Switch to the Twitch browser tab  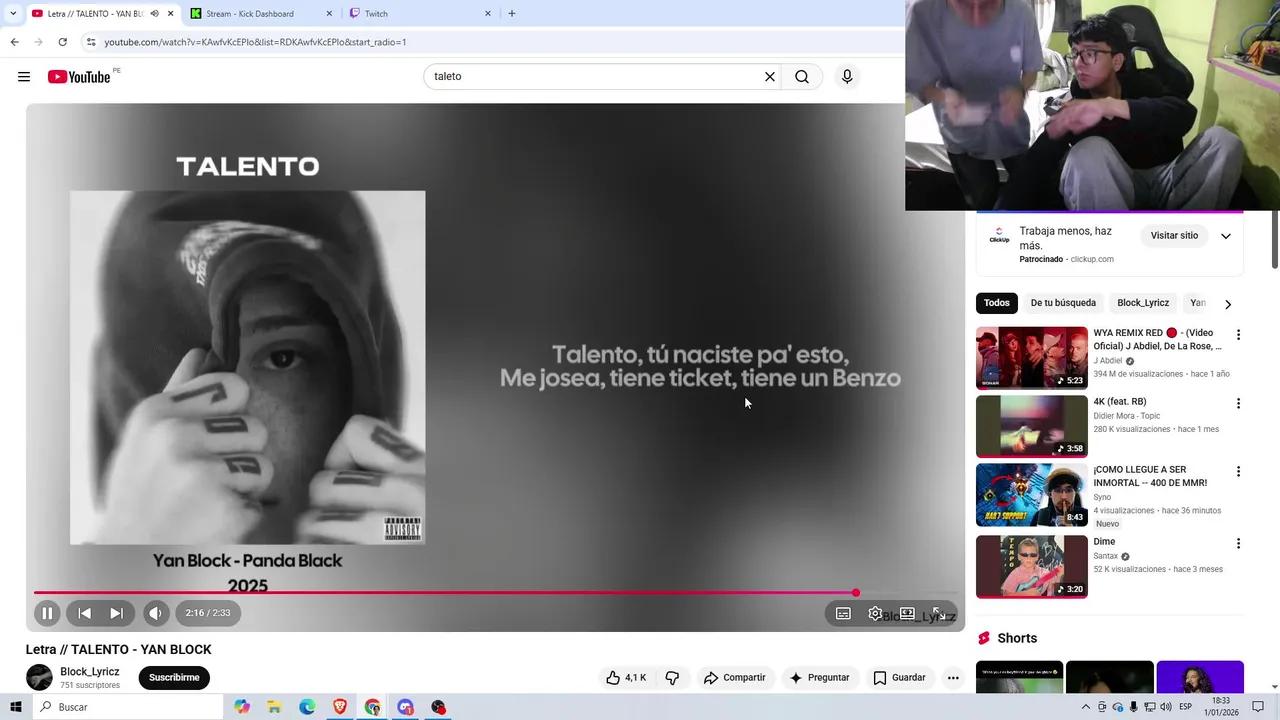coord(420,14)
